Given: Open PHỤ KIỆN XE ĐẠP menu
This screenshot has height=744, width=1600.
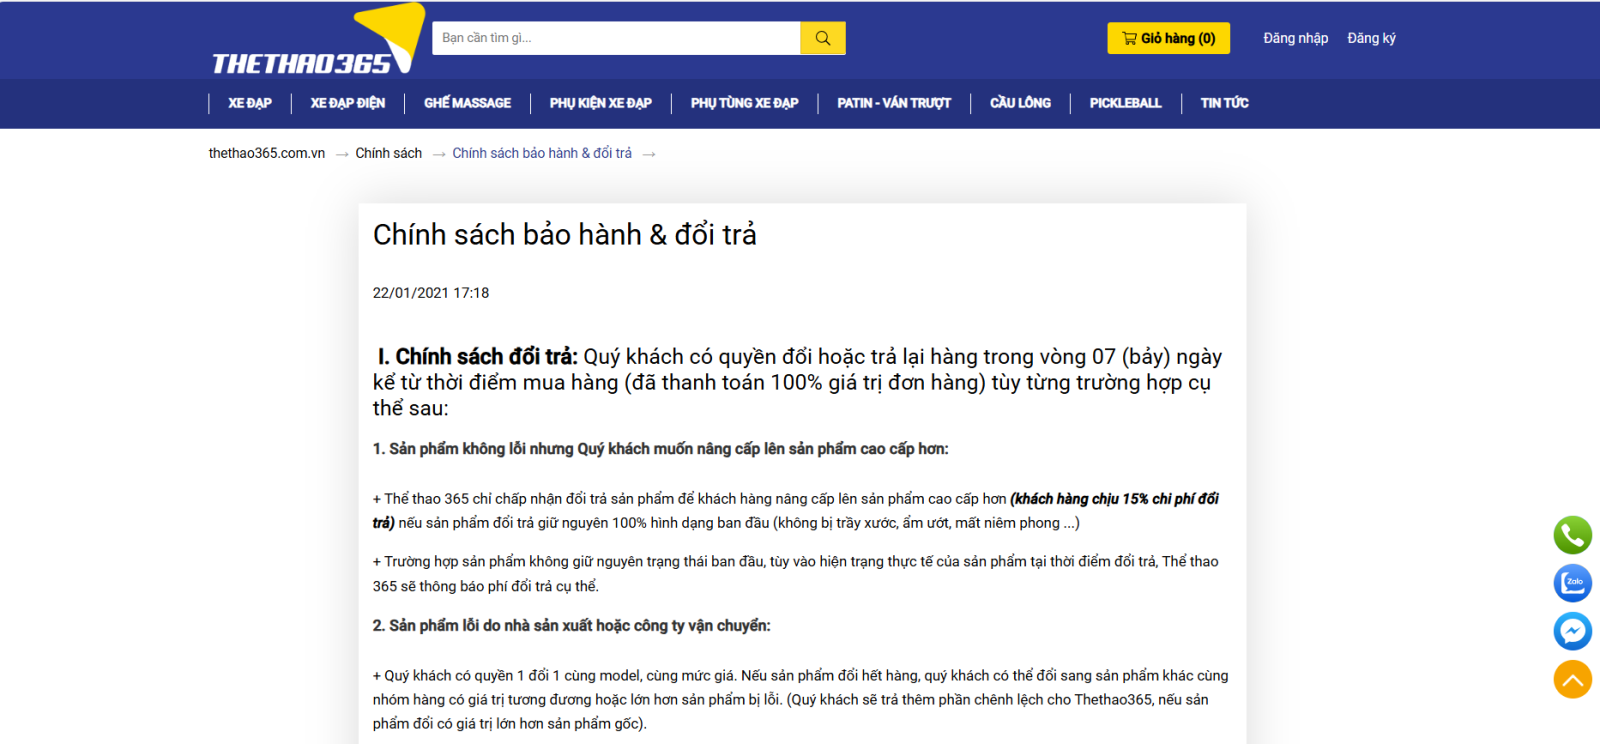Looking at the screenshot, I should 600,103.
